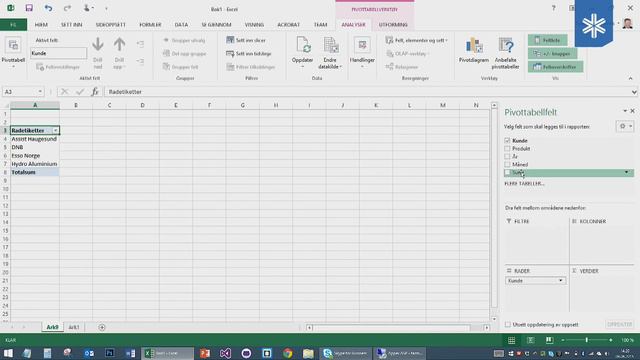
Task: Click the Aktivt felt input with Kunde
Action: click(58, 53)
